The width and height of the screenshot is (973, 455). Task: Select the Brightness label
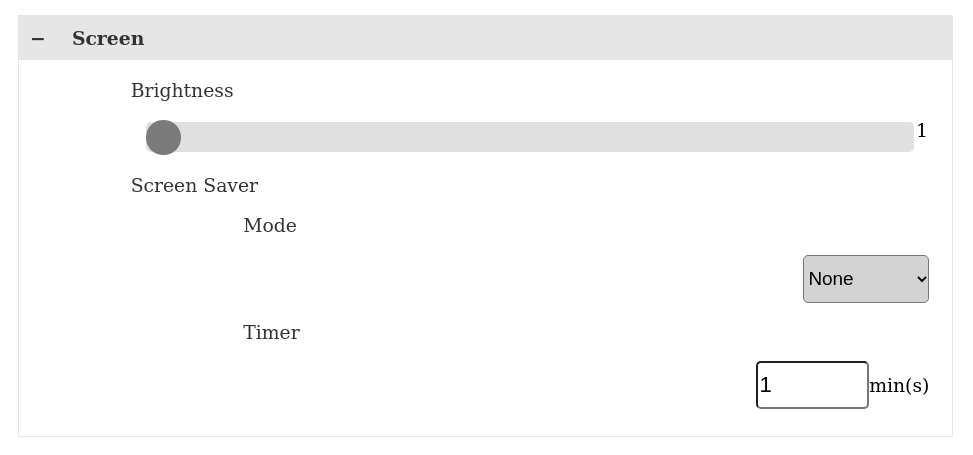click(182, 91)
